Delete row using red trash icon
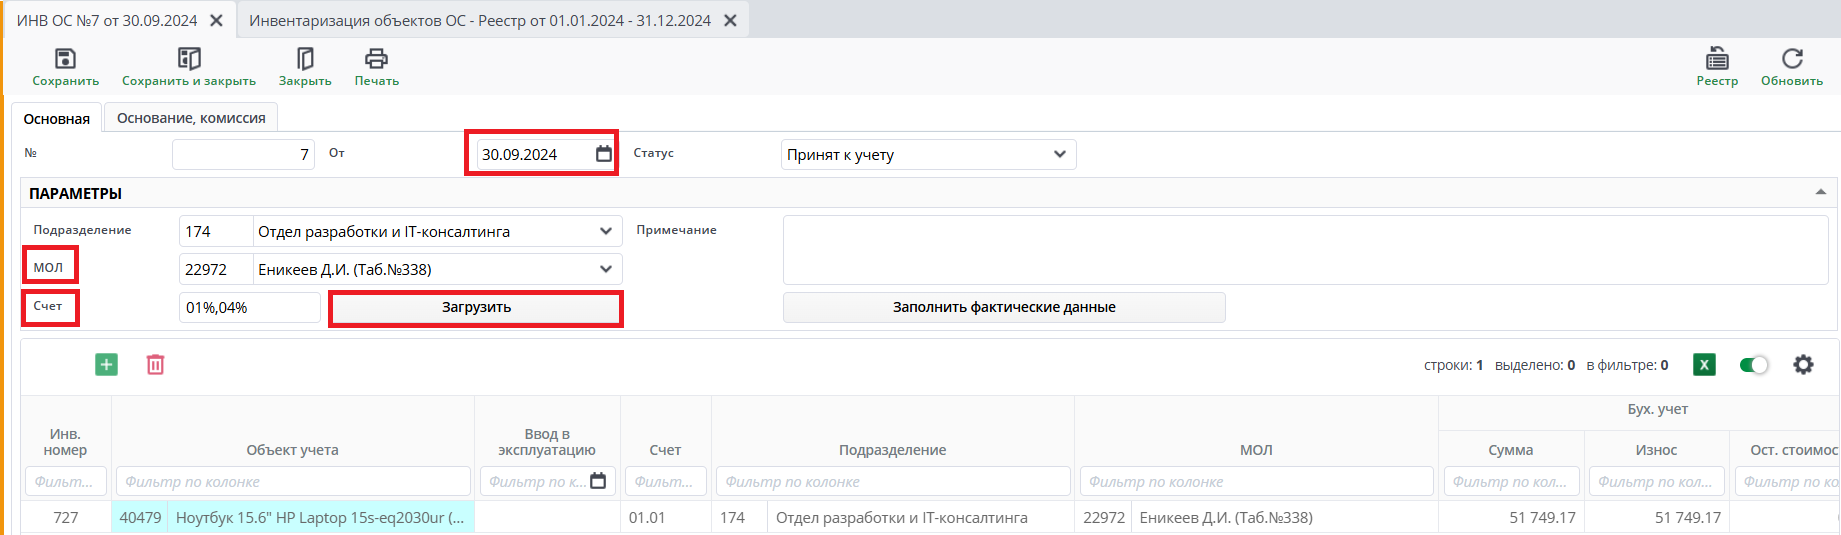The width and height of the screenshot is (1841, 535). click(x=155, y=365)
